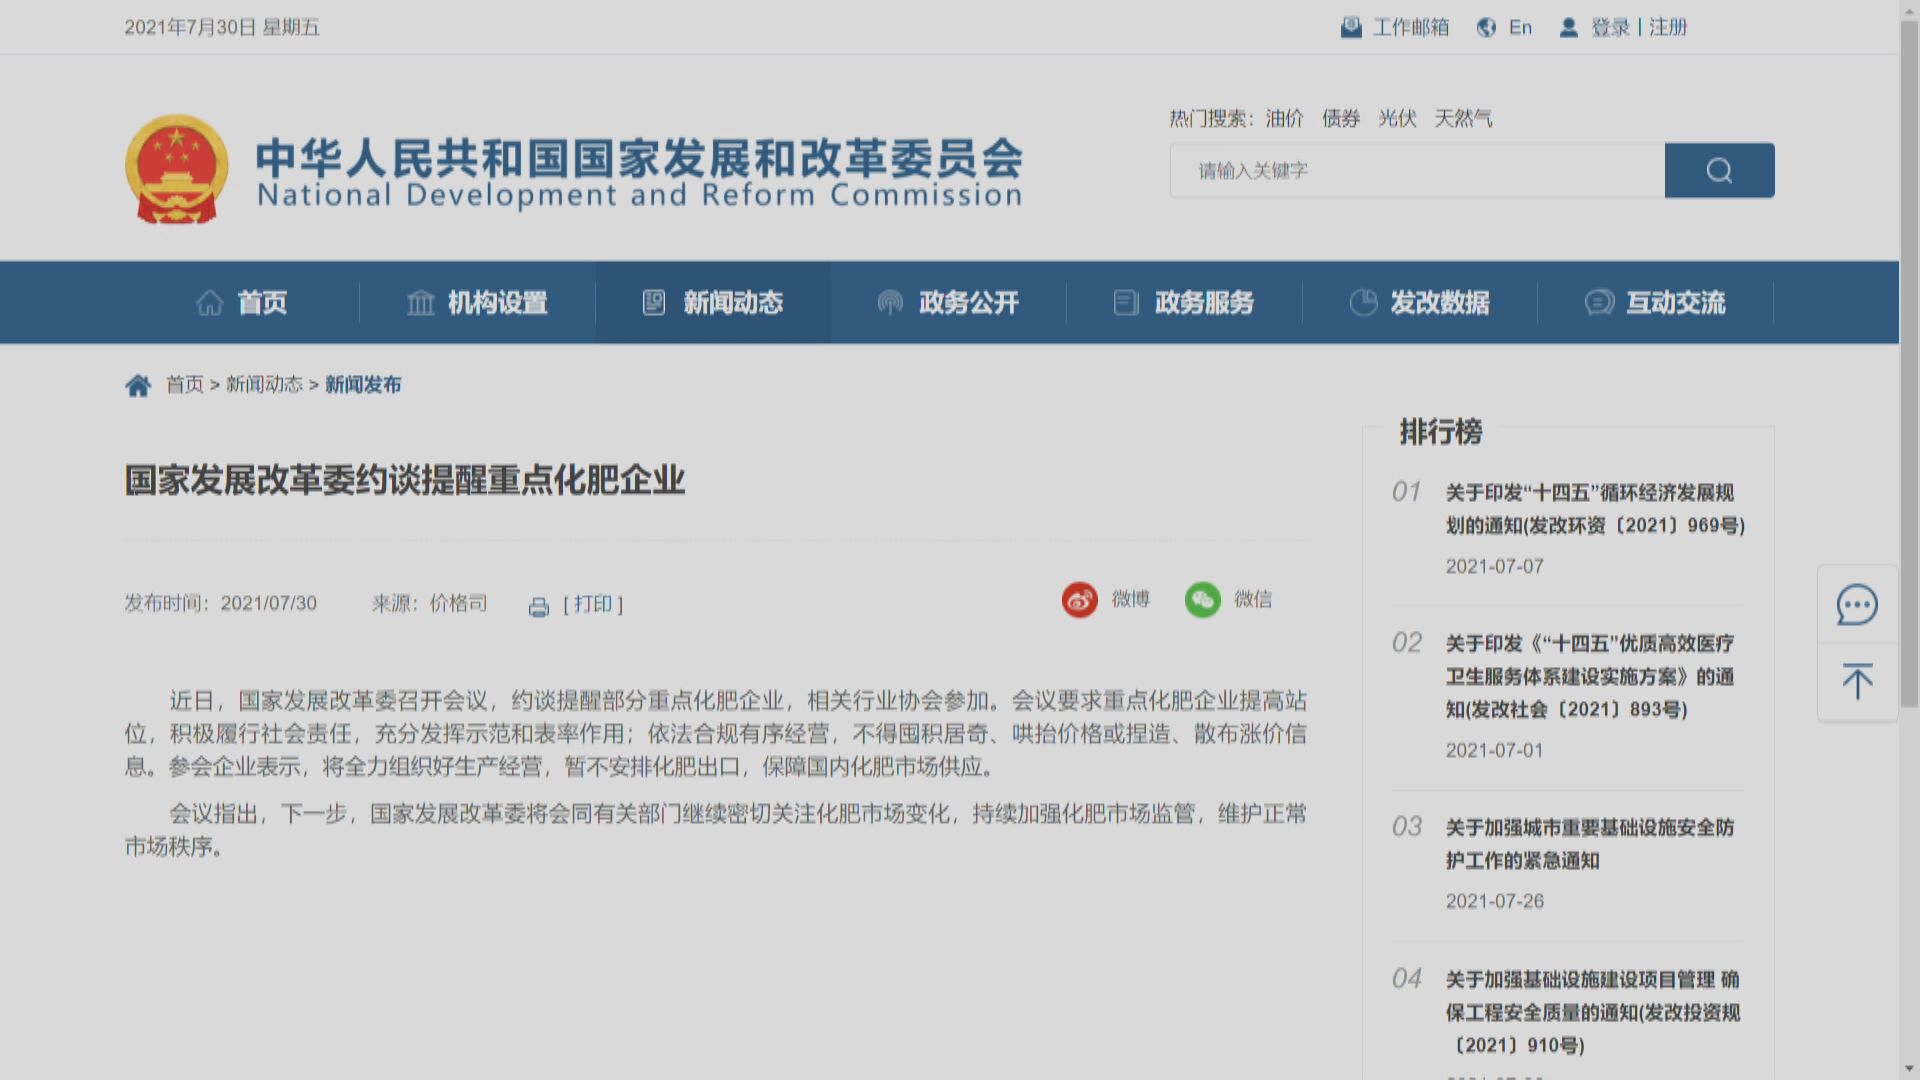Click the home icon in the breadcrumb

click(140, 383)
